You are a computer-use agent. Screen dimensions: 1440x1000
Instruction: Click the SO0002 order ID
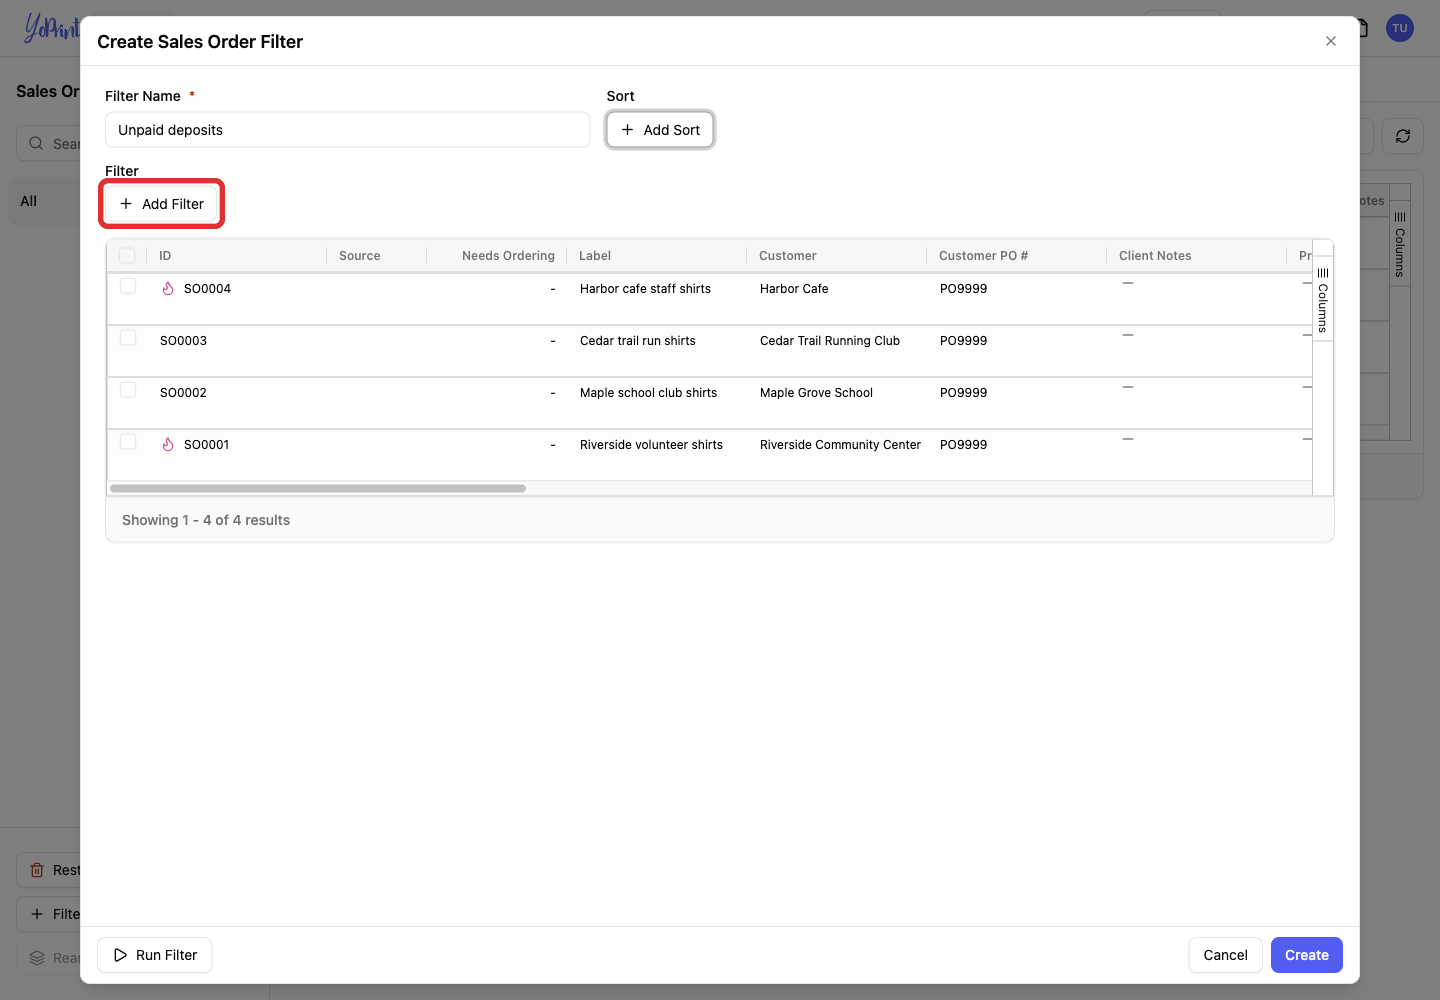183,393
